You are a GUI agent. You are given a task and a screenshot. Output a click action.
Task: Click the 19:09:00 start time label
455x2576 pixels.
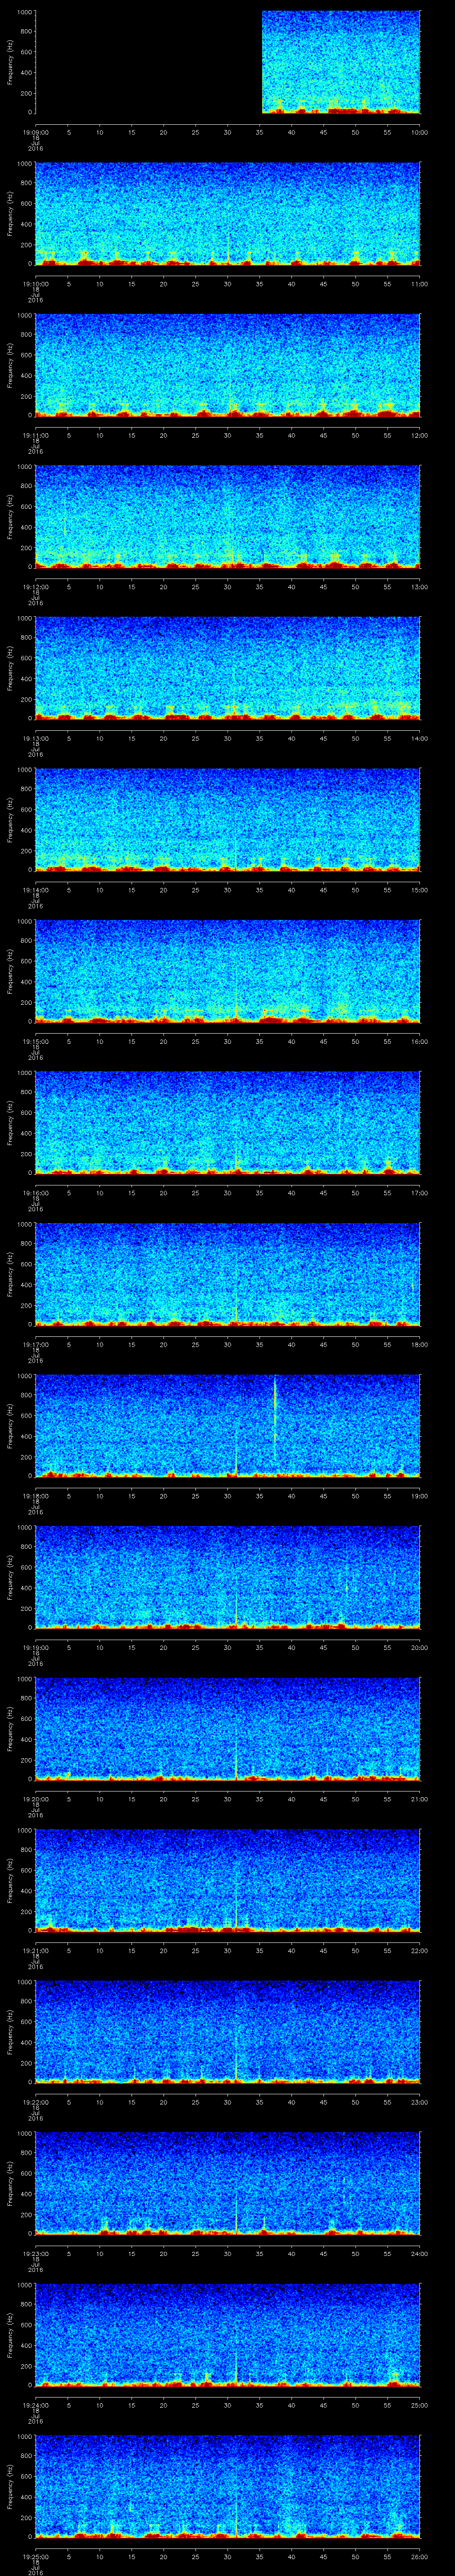[35, 132]
